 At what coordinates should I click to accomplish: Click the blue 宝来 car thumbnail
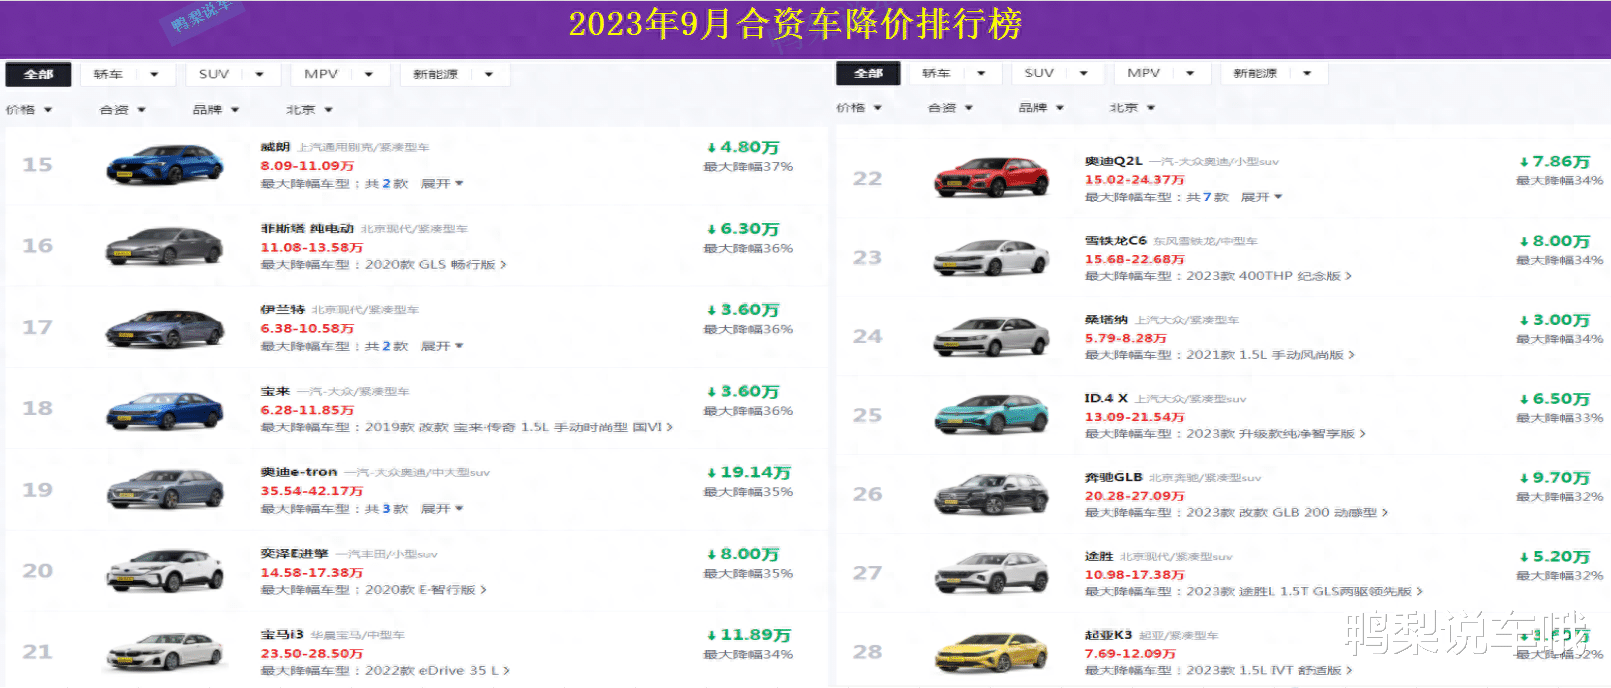coord(165,409)
